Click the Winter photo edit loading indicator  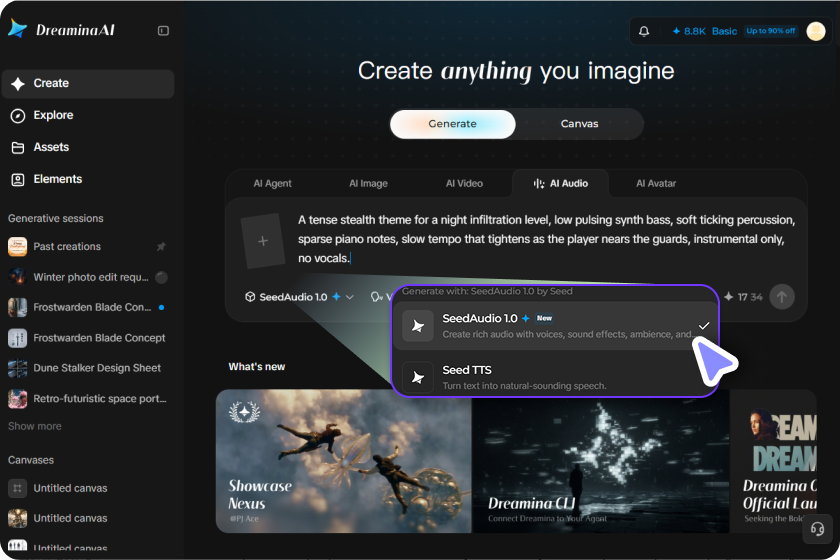tap(161, 277)
